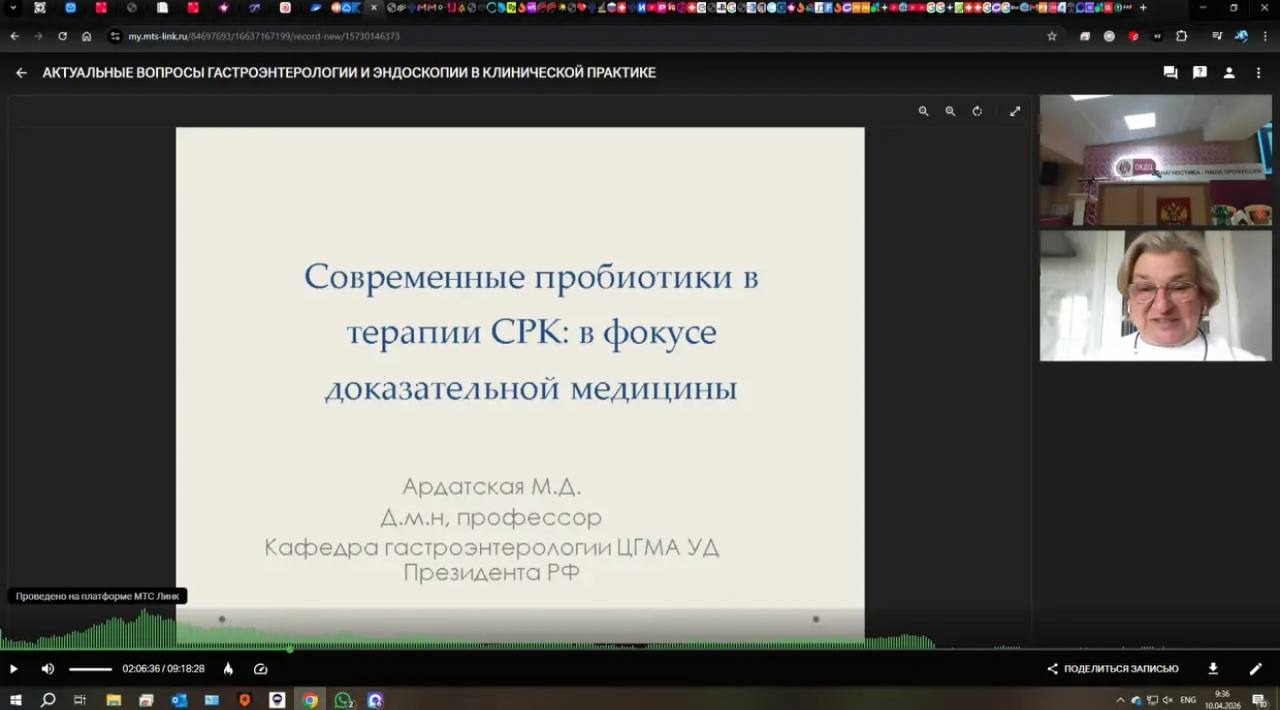Screen dimensions: 1280x710
Task: Rotate the presentation slide
Action: click(977, 111)
